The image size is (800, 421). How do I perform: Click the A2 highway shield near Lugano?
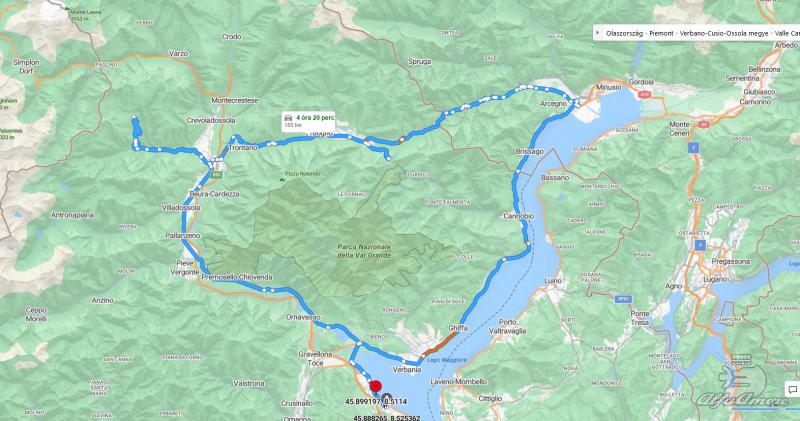point(702,245)
